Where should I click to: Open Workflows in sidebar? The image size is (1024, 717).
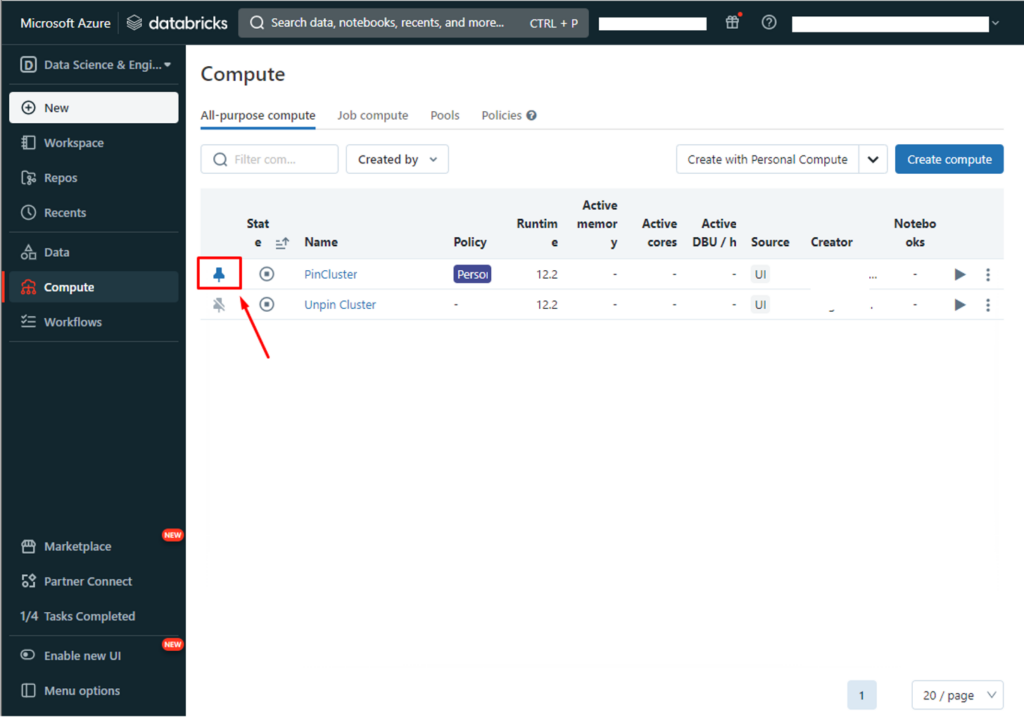click(x=93, y=321)
